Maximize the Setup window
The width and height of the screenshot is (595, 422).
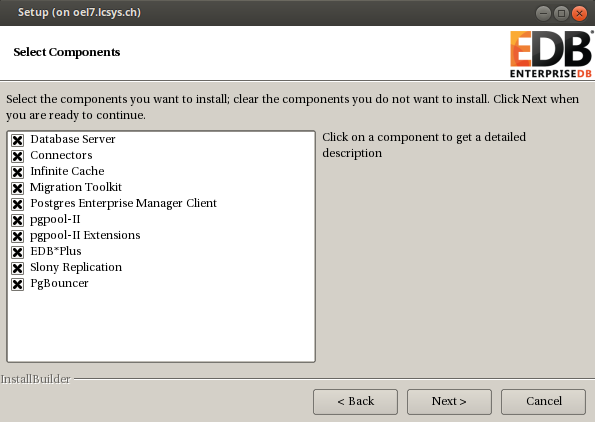[x=561, y=14]
